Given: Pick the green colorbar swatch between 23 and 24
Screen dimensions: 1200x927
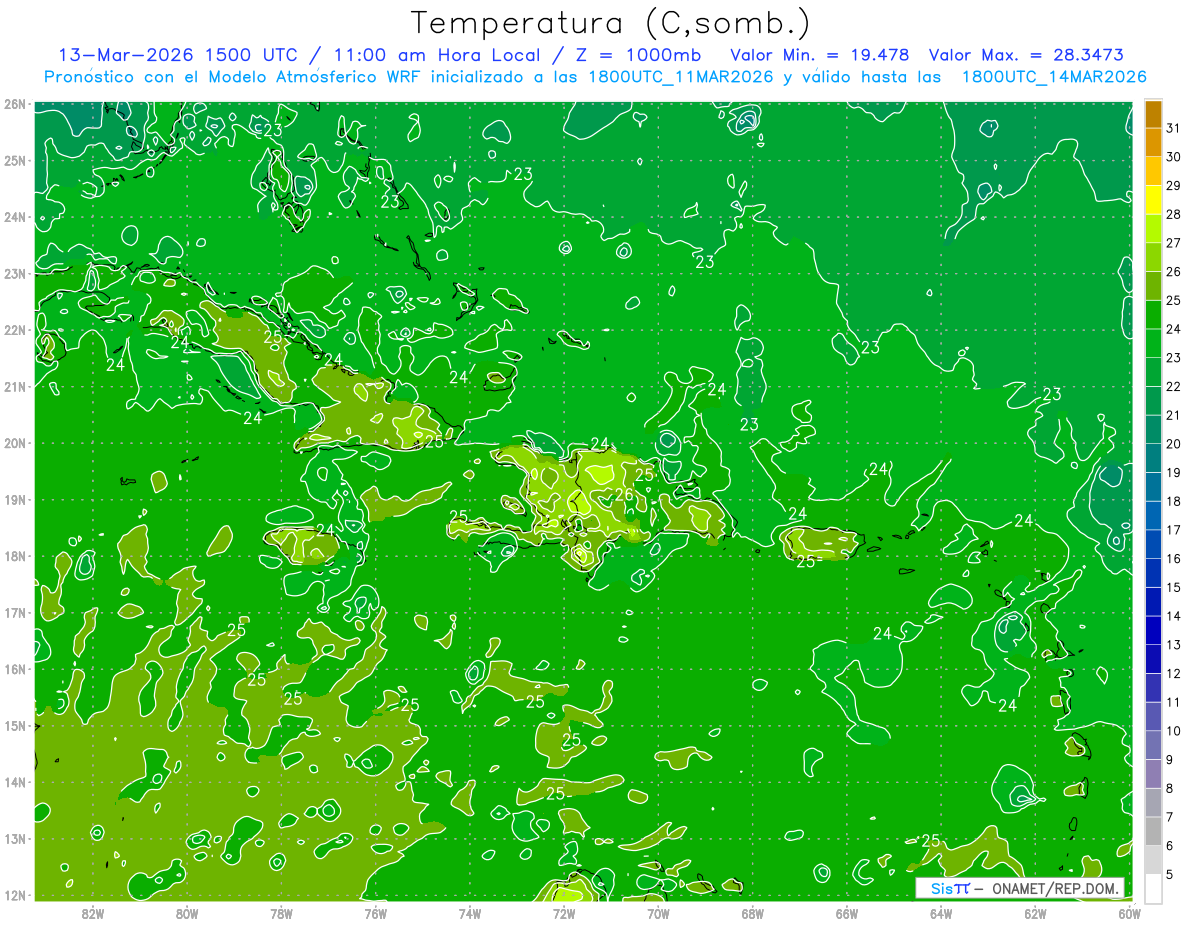Looking at the screenshot, I should tap(1153, 343).
